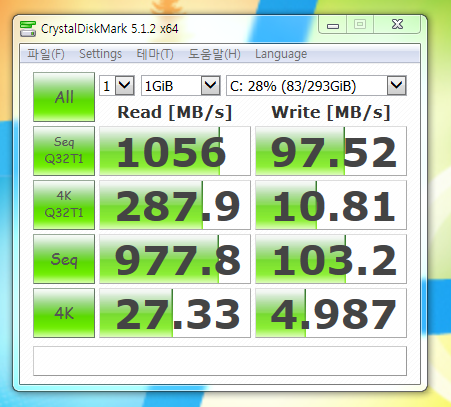Click the empty comment text field
This screenshot has height=407, width=451.
[x=220, y=361]
